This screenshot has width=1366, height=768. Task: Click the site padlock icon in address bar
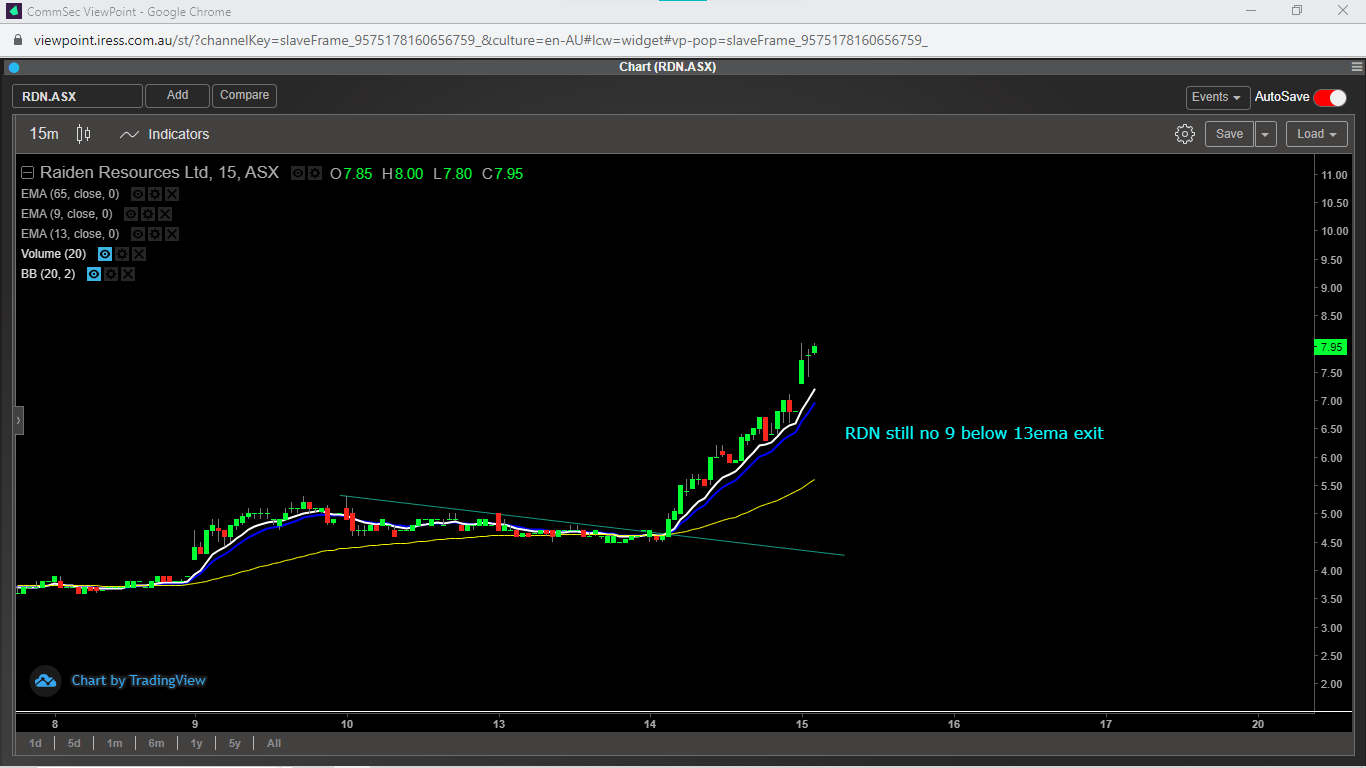(17, 41)
